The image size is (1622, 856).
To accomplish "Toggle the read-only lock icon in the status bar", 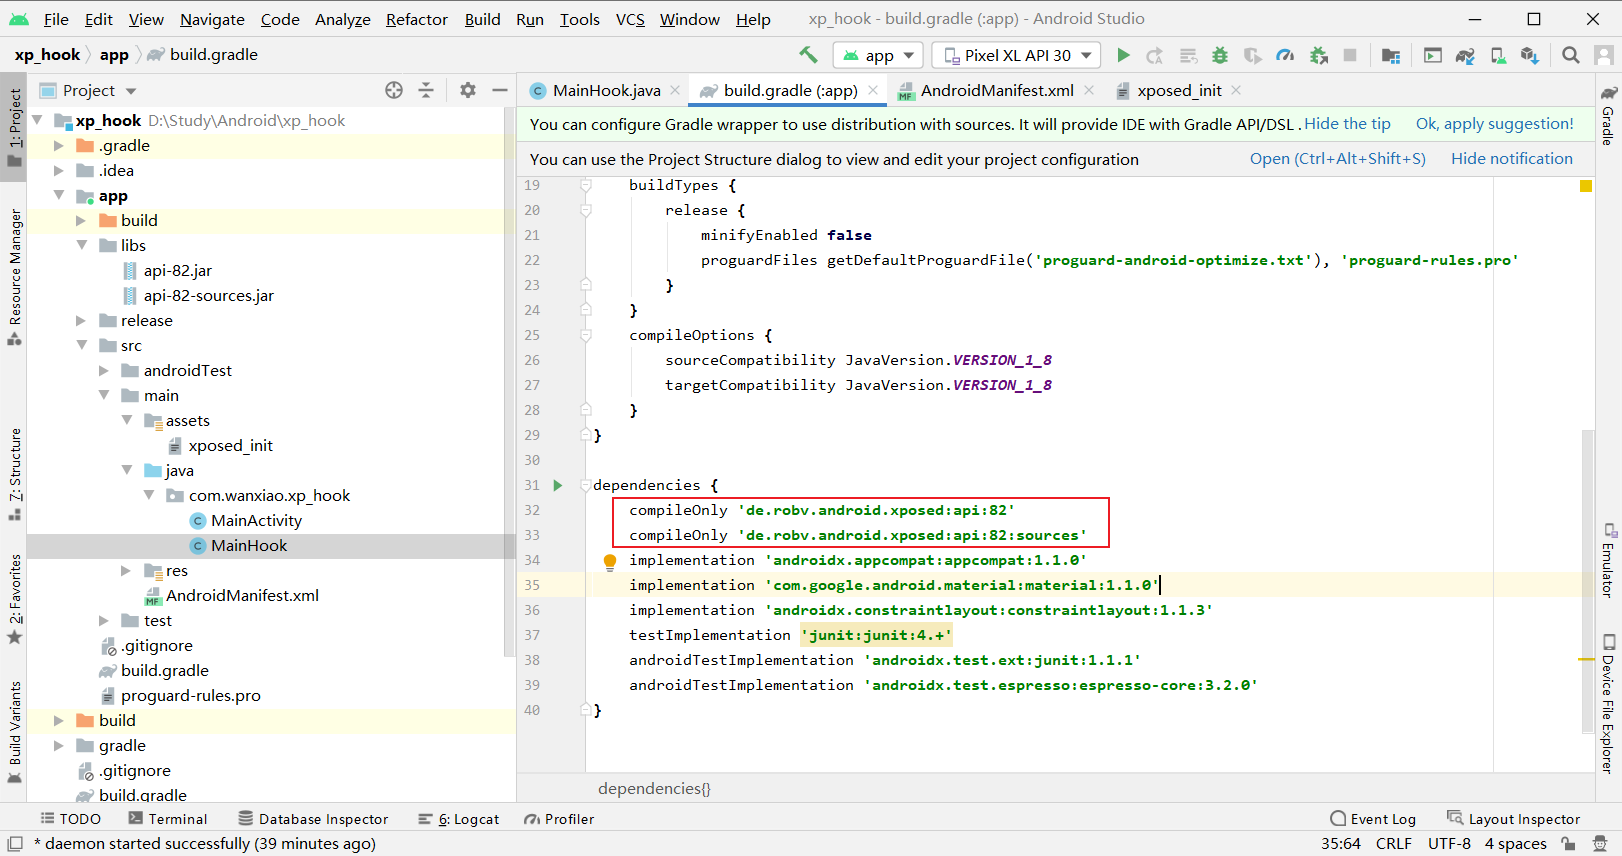I will pos(1568,844).
